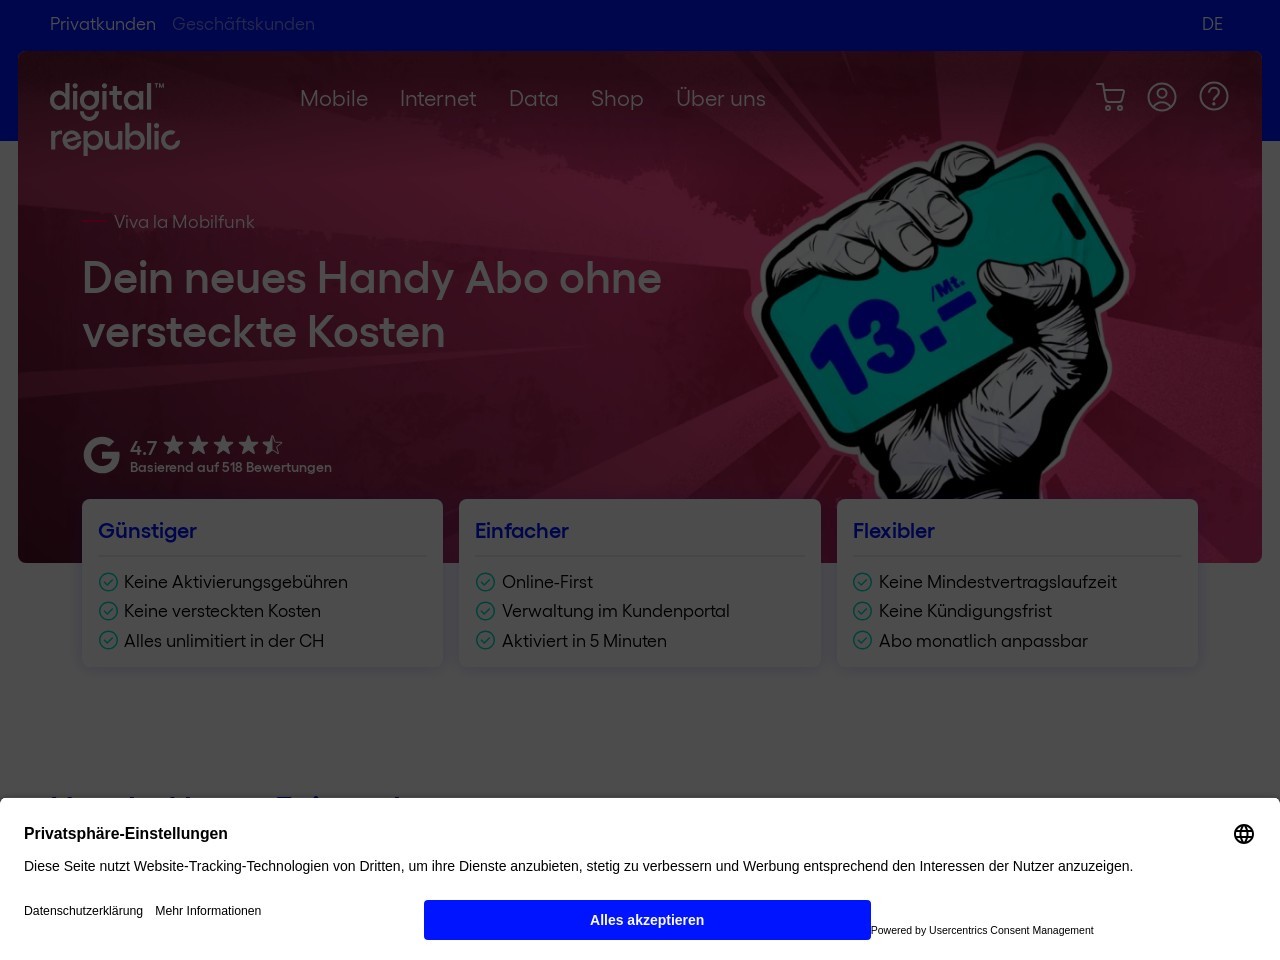This screenshot has height=960, width=1280.
Task: Click 'Online-First' text
Action: (547, 582)
